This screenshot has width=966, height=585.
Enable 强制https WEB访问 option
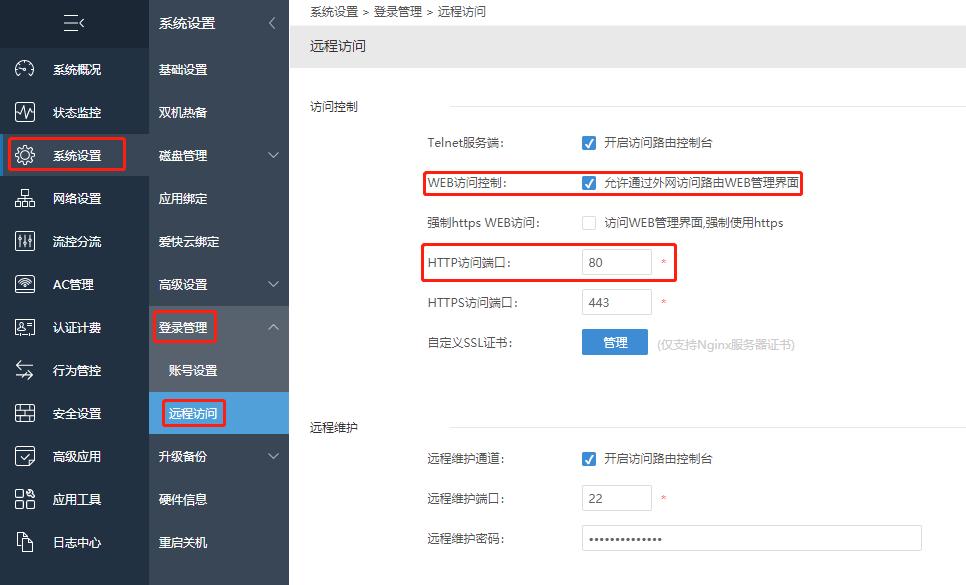[x=589, y=223]
